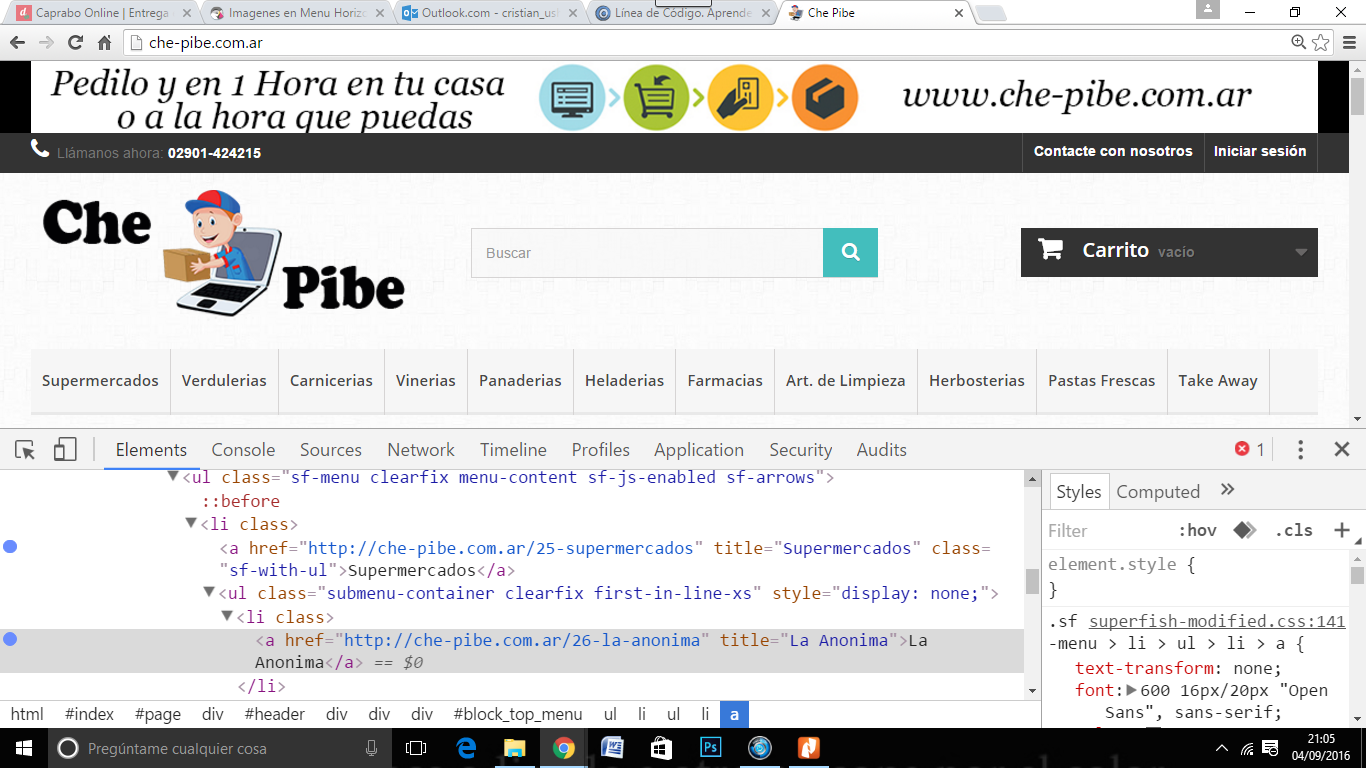The height and width of the screenshot is (768, 1366).
Task: Open the Windows Start menu
Action: click(x=23, y=748)
